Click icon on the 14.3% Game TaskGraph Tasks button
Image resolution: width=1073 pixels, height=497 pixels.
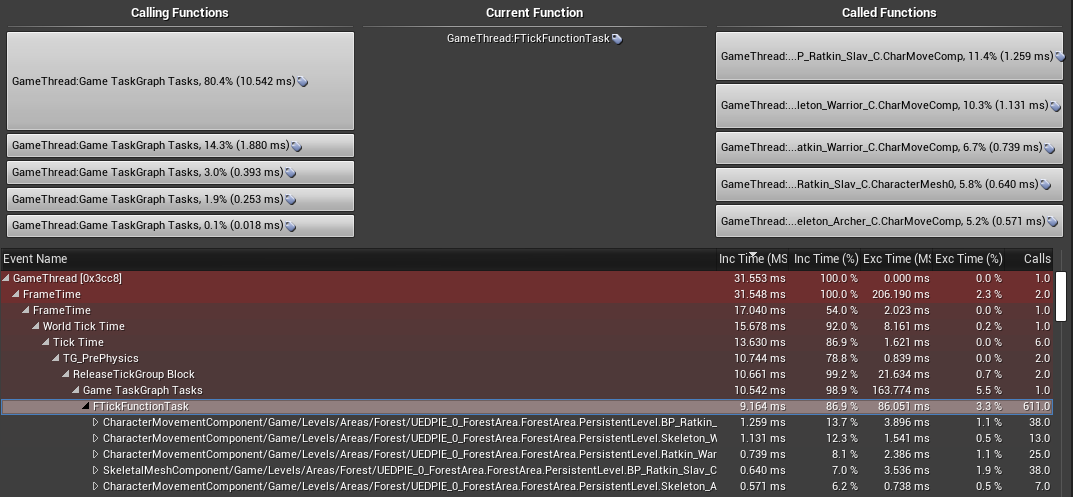tap(296, 146)
